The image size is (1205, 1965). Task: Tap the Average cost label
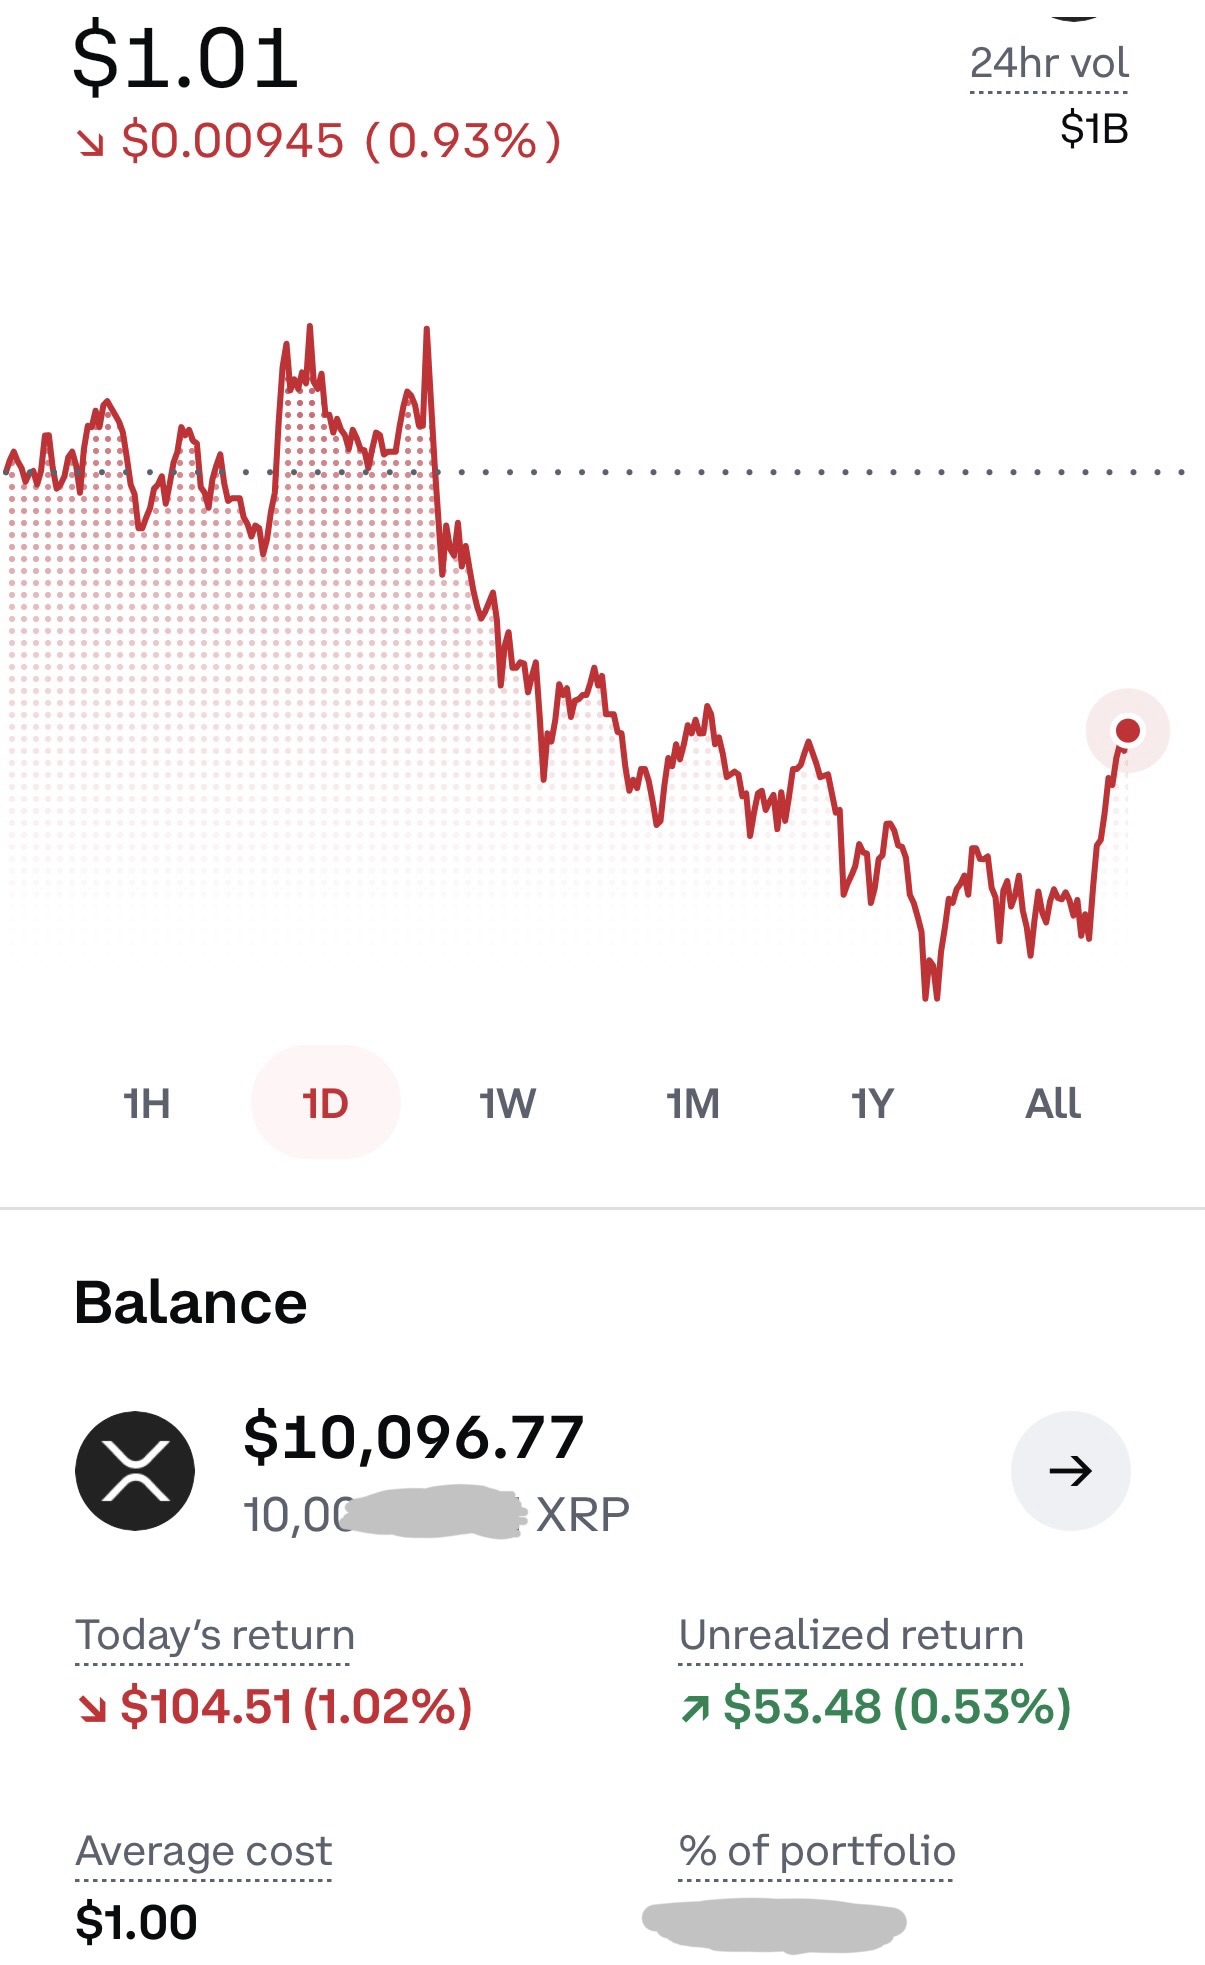[x=204, y=1852]
